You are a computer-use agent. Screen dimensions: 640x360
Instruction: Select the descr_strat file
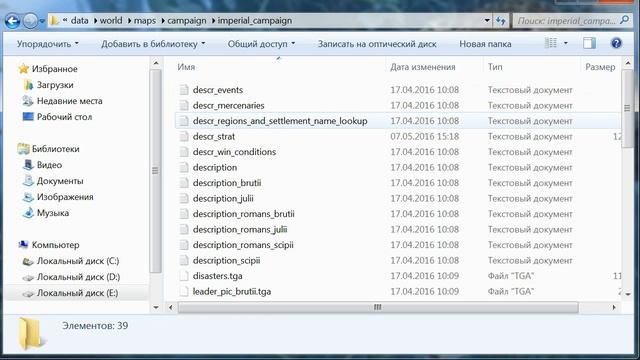(214, 136)
